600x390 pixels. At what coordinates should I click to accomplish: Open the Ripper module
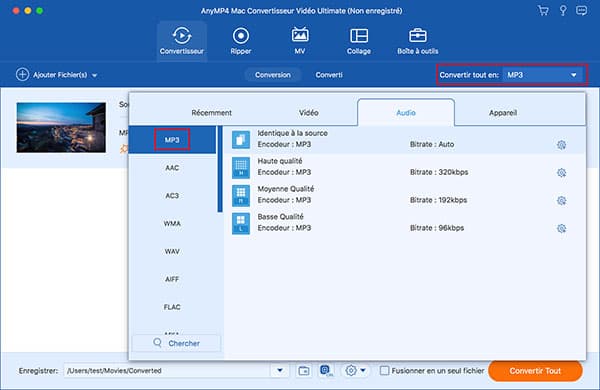click(x=241, y=41)
